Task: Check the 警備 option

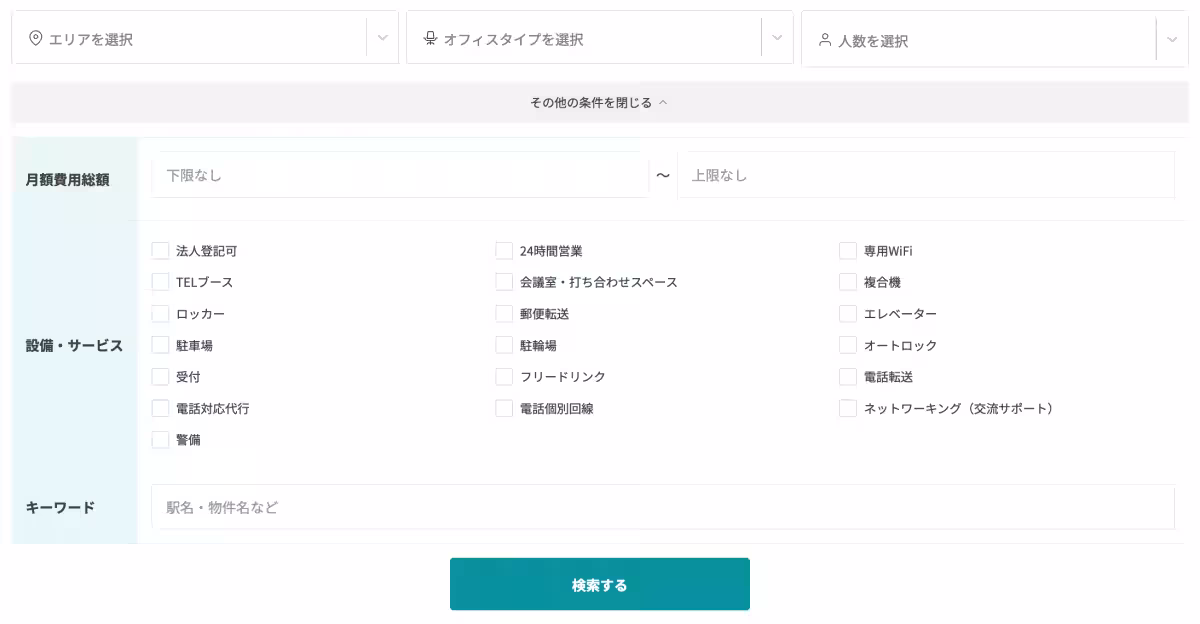Action: click(x=160, y=440)
